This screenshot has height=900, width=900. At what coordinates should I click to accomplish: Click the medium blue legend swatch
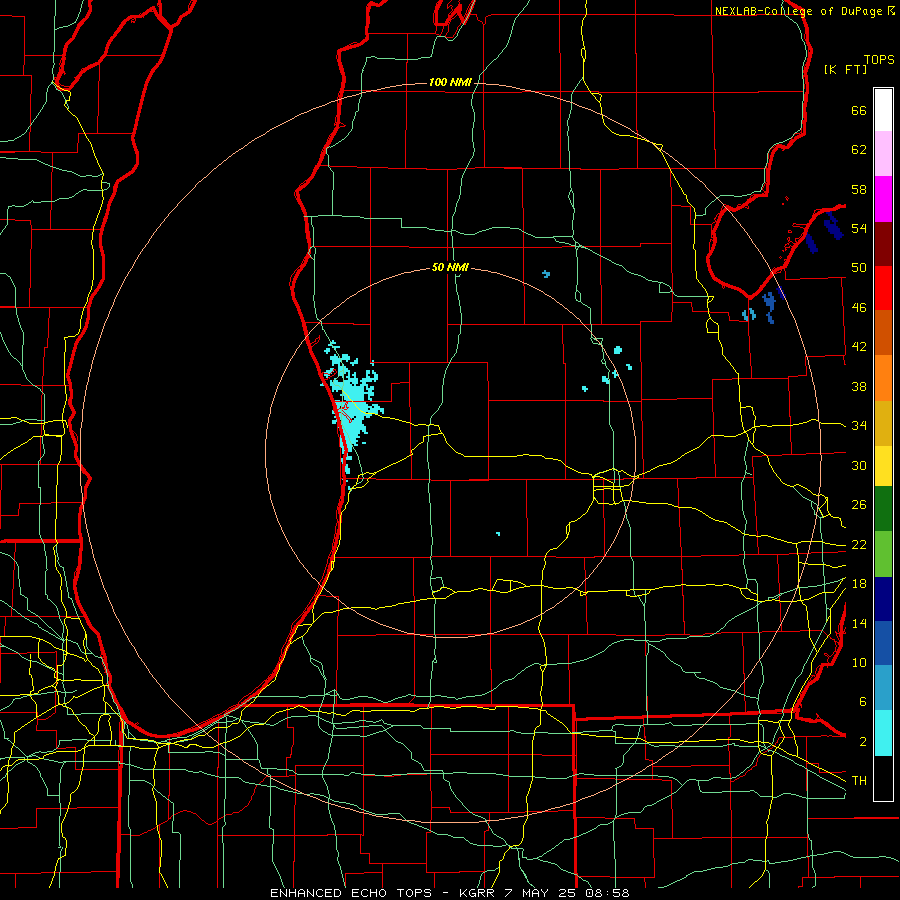883,643
